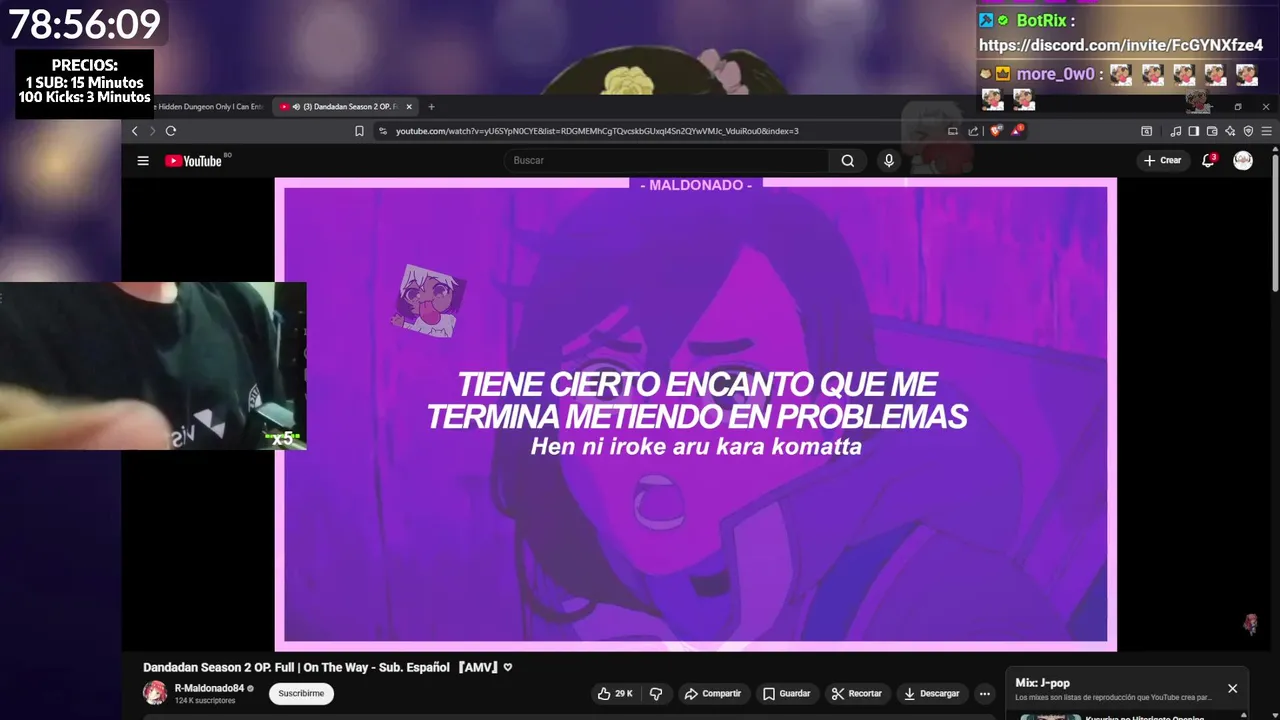Click the 124 K suscriptores text
This screenshot has height=720, width=1280.
pos(205,701)
